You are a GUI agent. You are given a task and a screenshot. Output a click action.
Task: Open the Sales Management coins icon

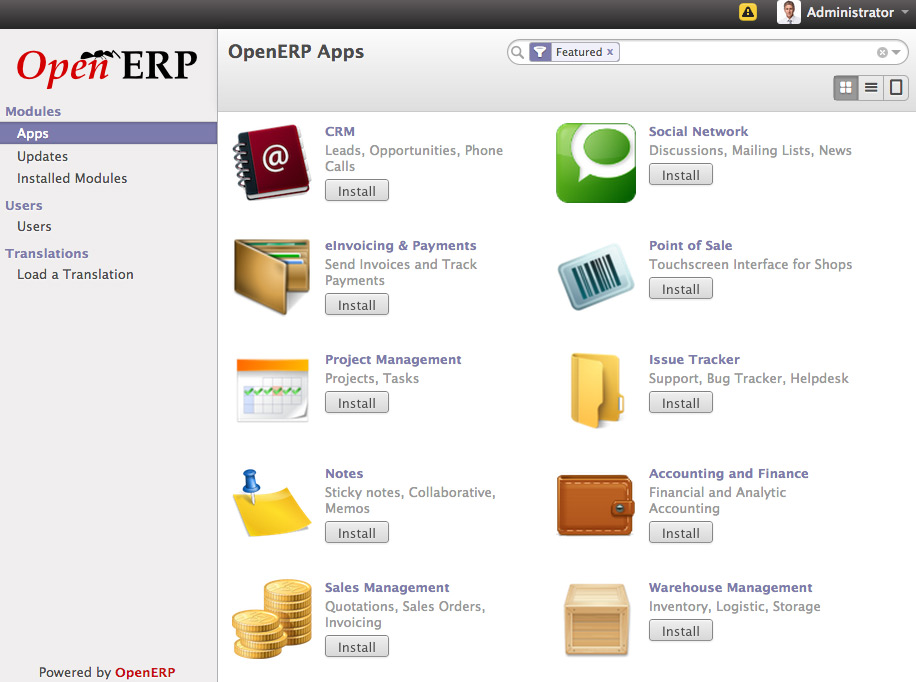[x=272, y=618]
